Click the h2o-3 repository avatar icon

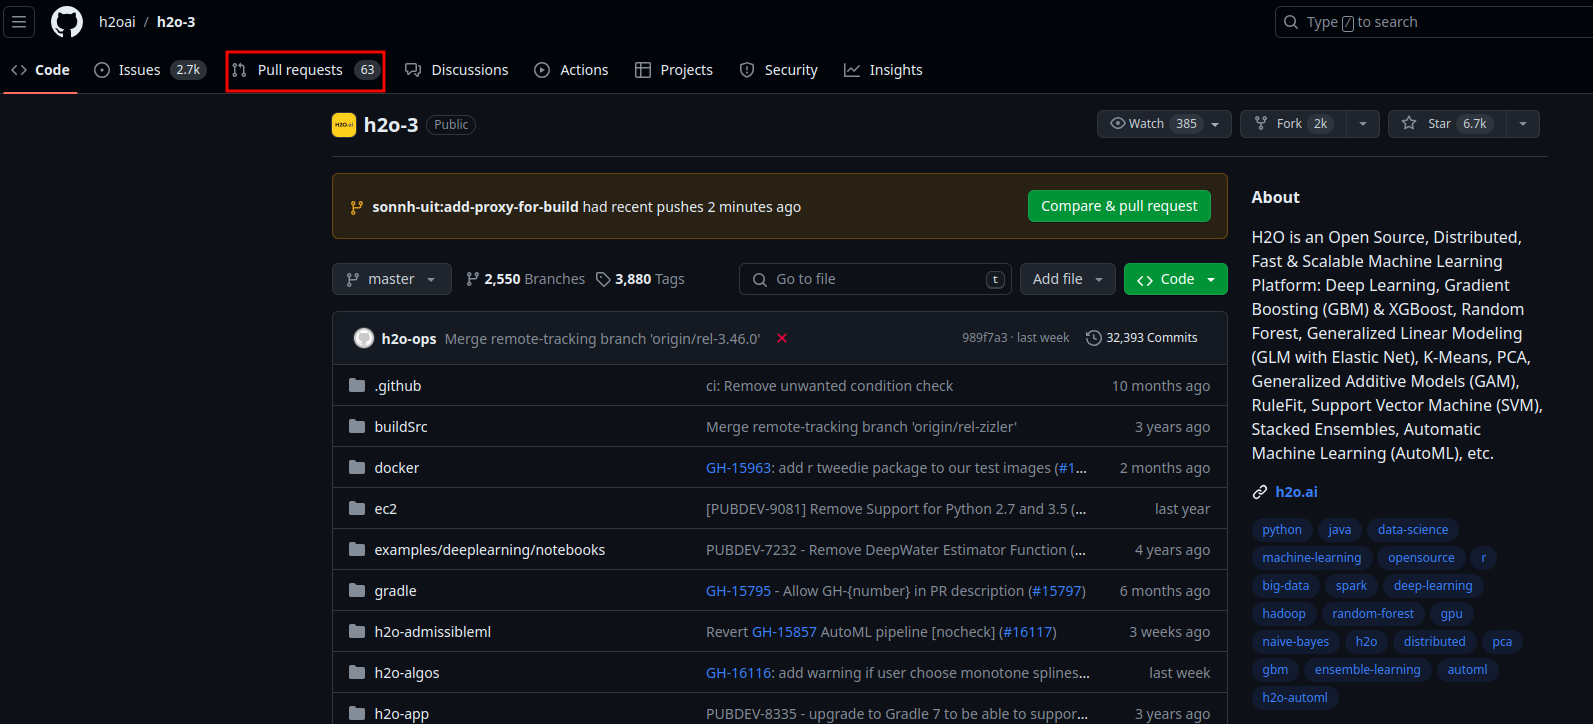[x=344, y=125]
